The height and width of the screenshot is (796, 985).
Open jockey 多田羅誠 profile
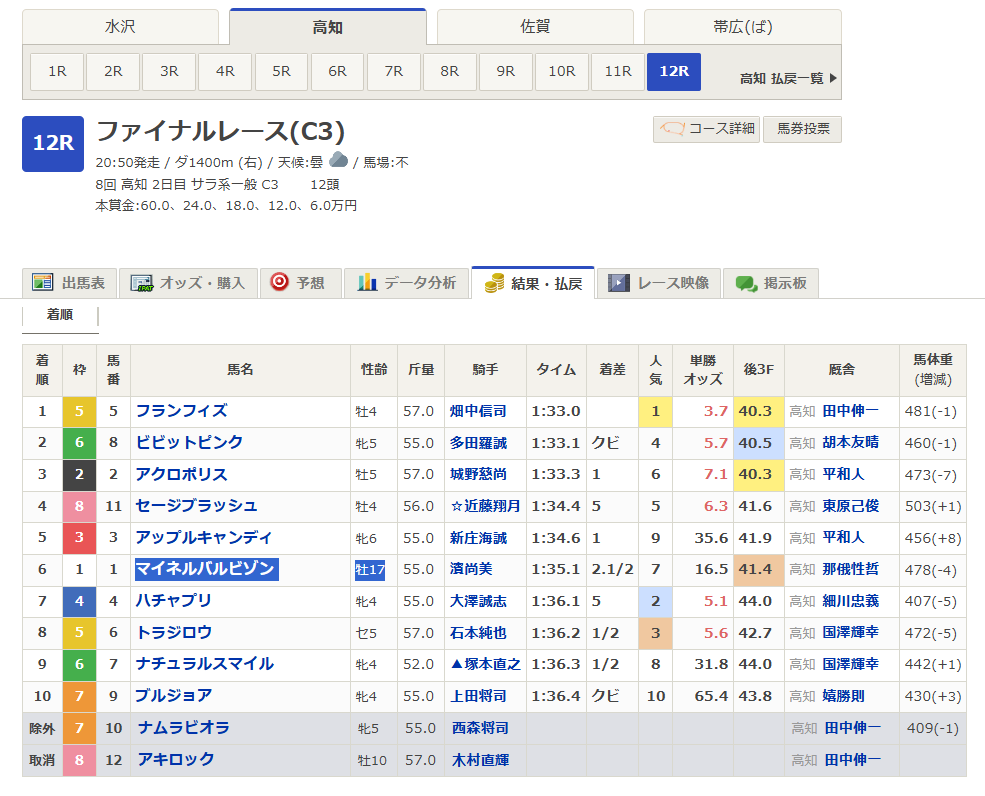point(478,443)
